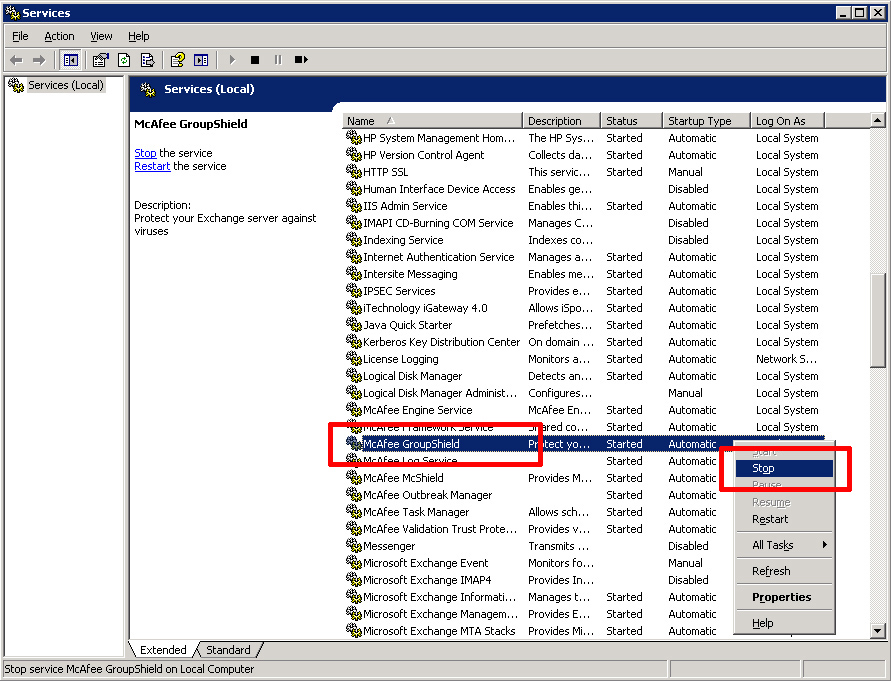Viewport: 891px width, 681px height.
Task: Select the Intersite Messaging service
Action: (410, 274)
